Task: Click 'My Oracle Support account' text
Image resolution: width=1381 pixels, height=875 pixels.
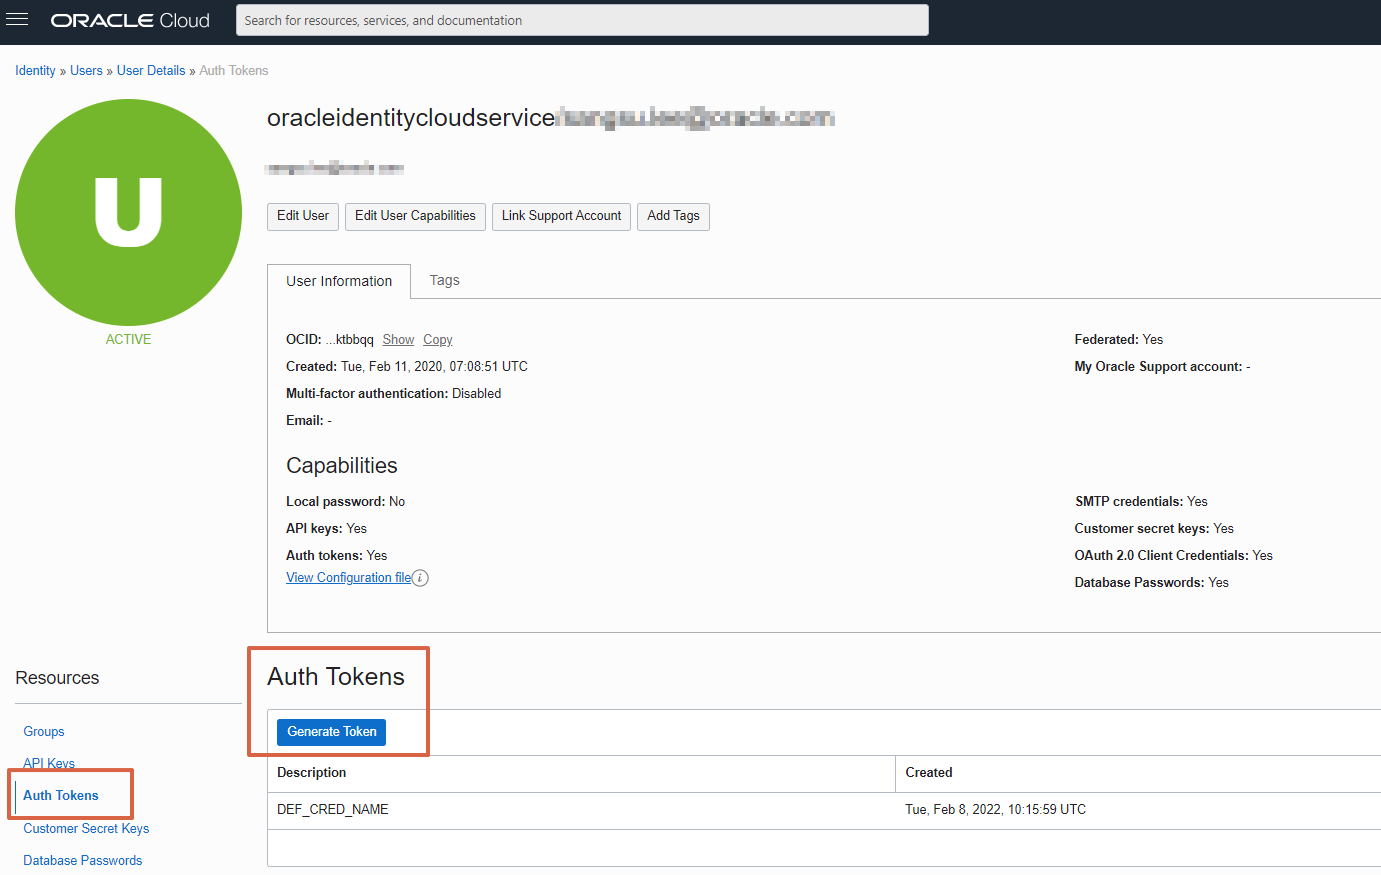Action: point(1162,367)
